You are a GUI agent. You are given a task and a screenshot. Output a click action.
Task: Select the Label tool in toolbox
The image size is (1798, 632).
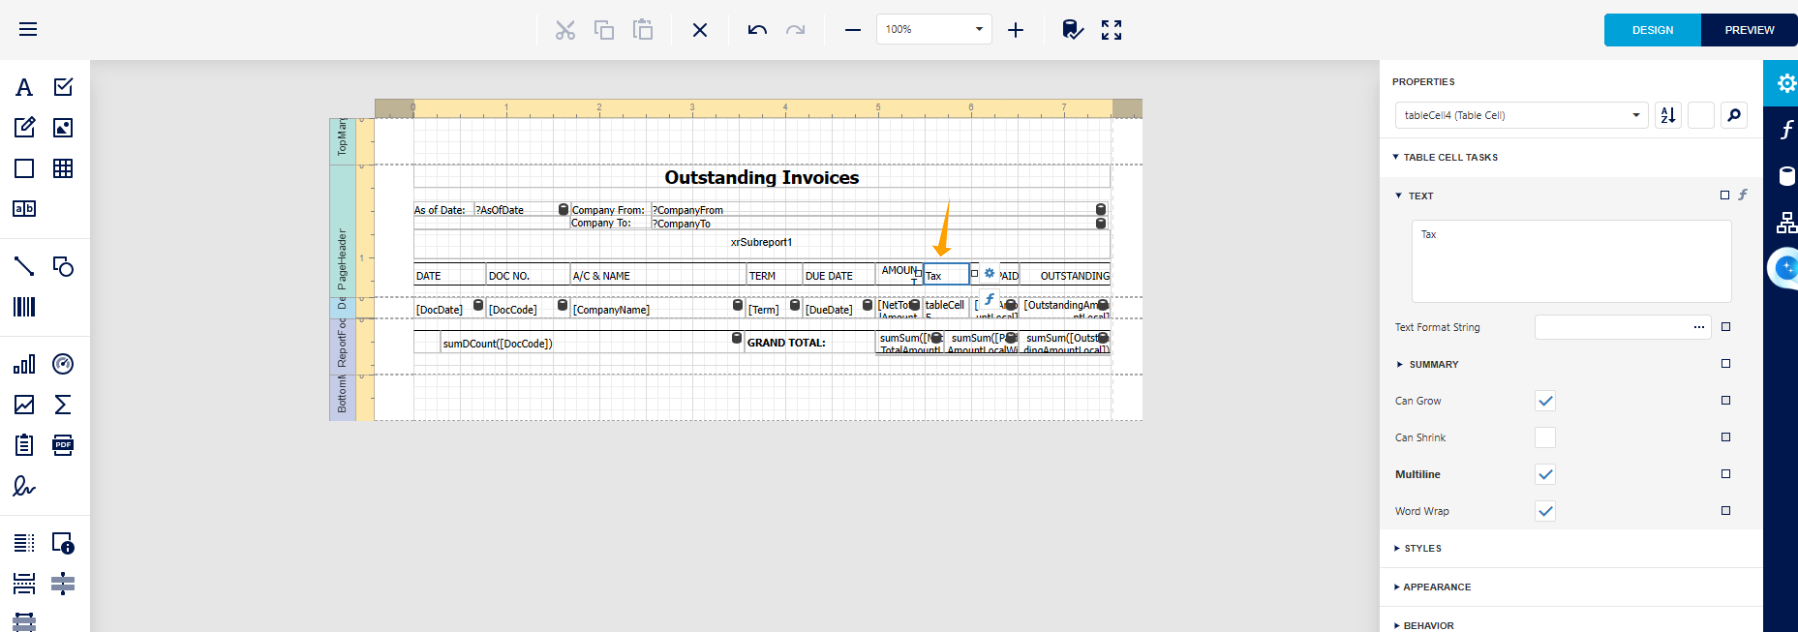coord(24,88)
